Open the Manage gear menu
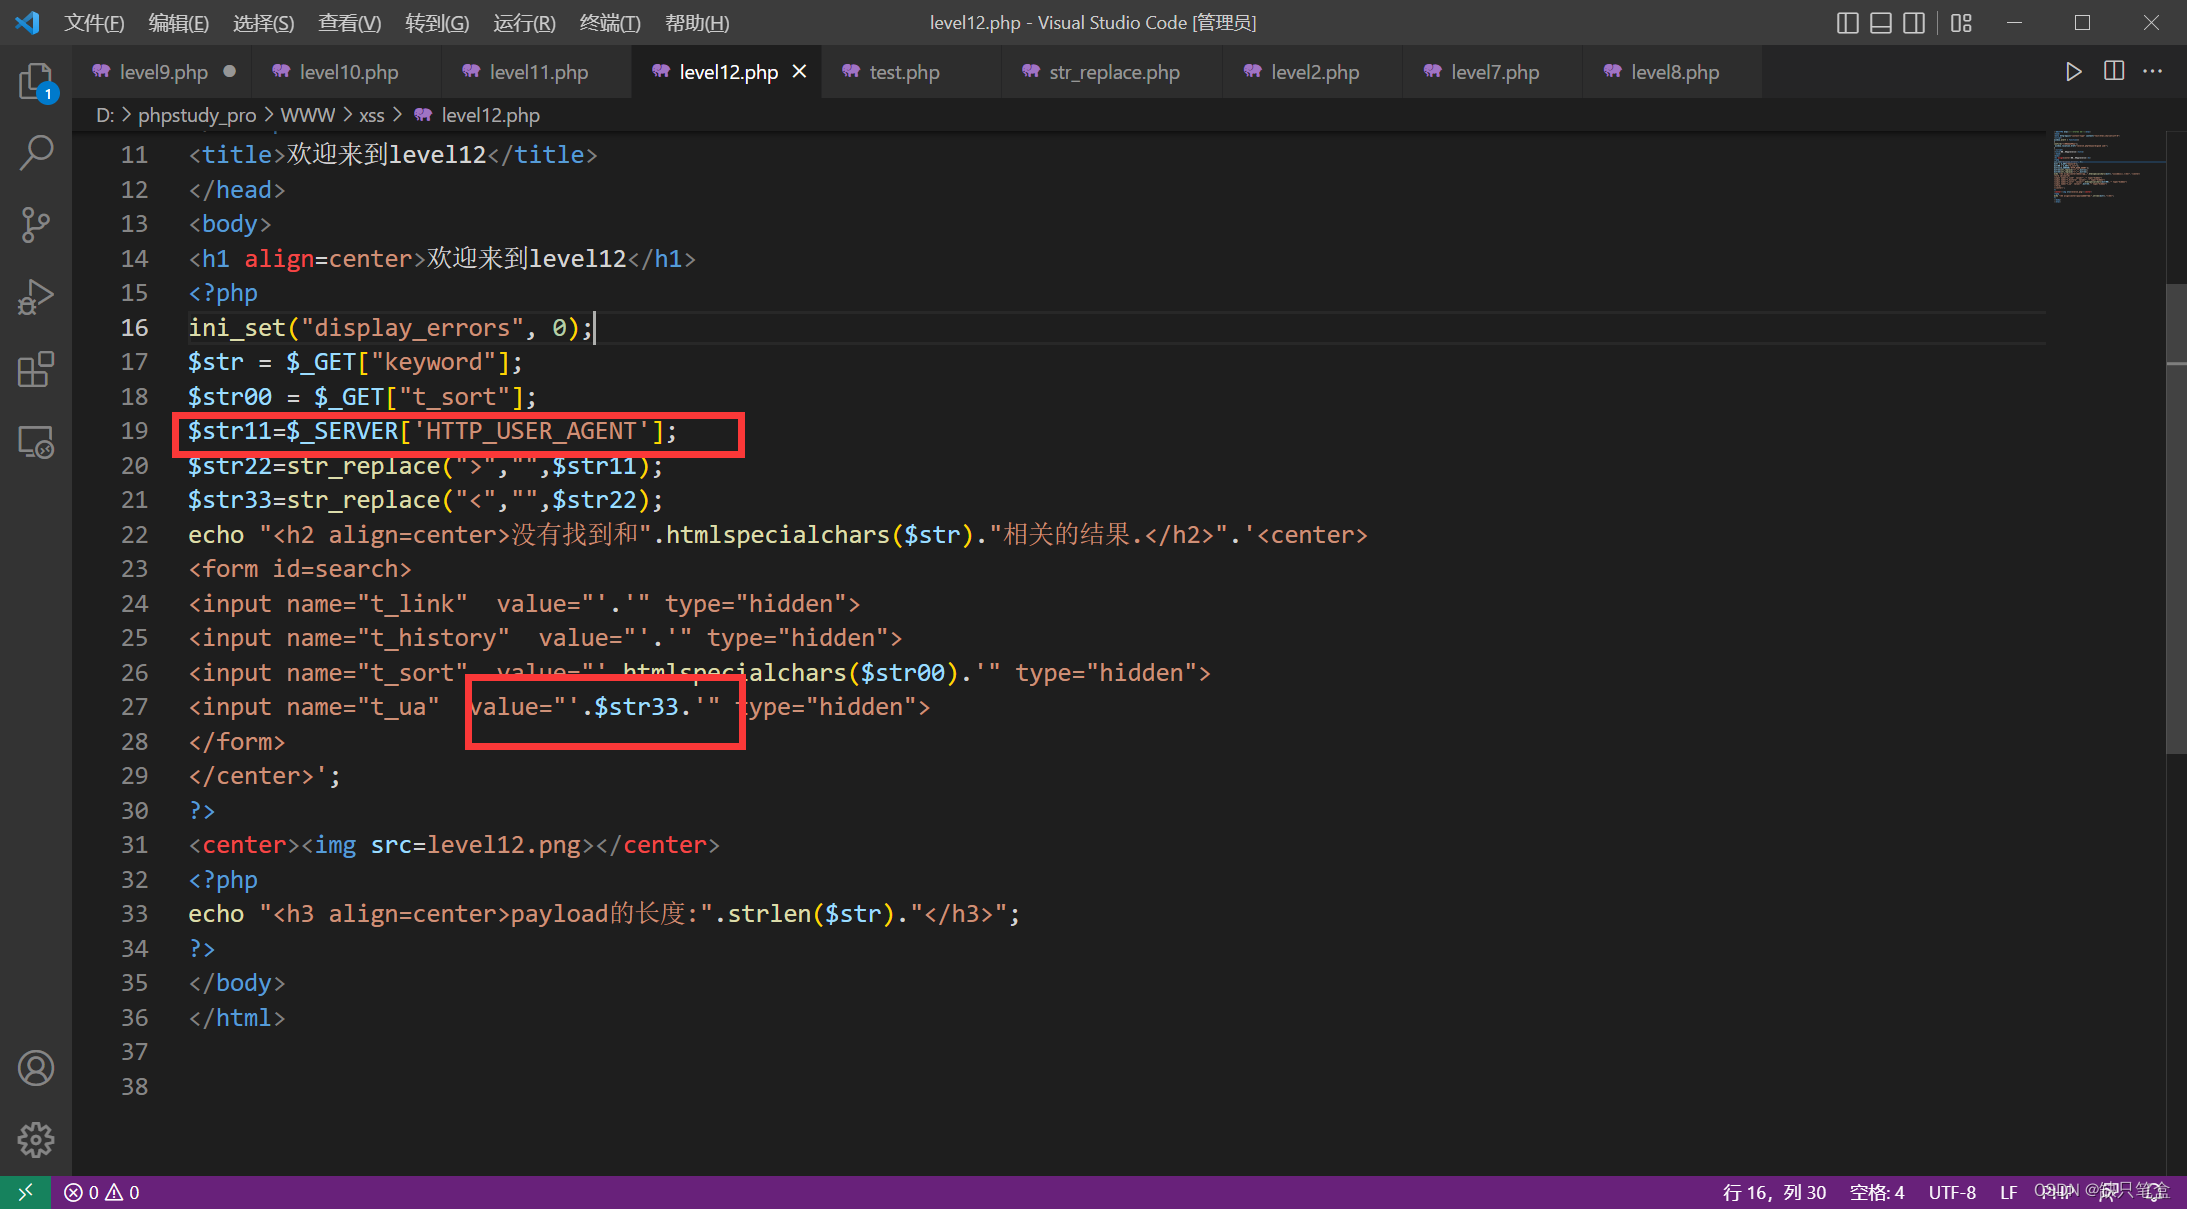The width and height of the screenshot is (2187, 1209). point(36,1139)
